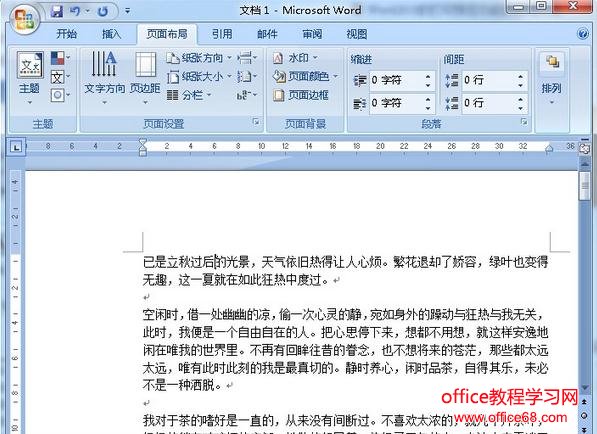Open Word help
This screenshot has height=434, width=597.
click(583, 34)
